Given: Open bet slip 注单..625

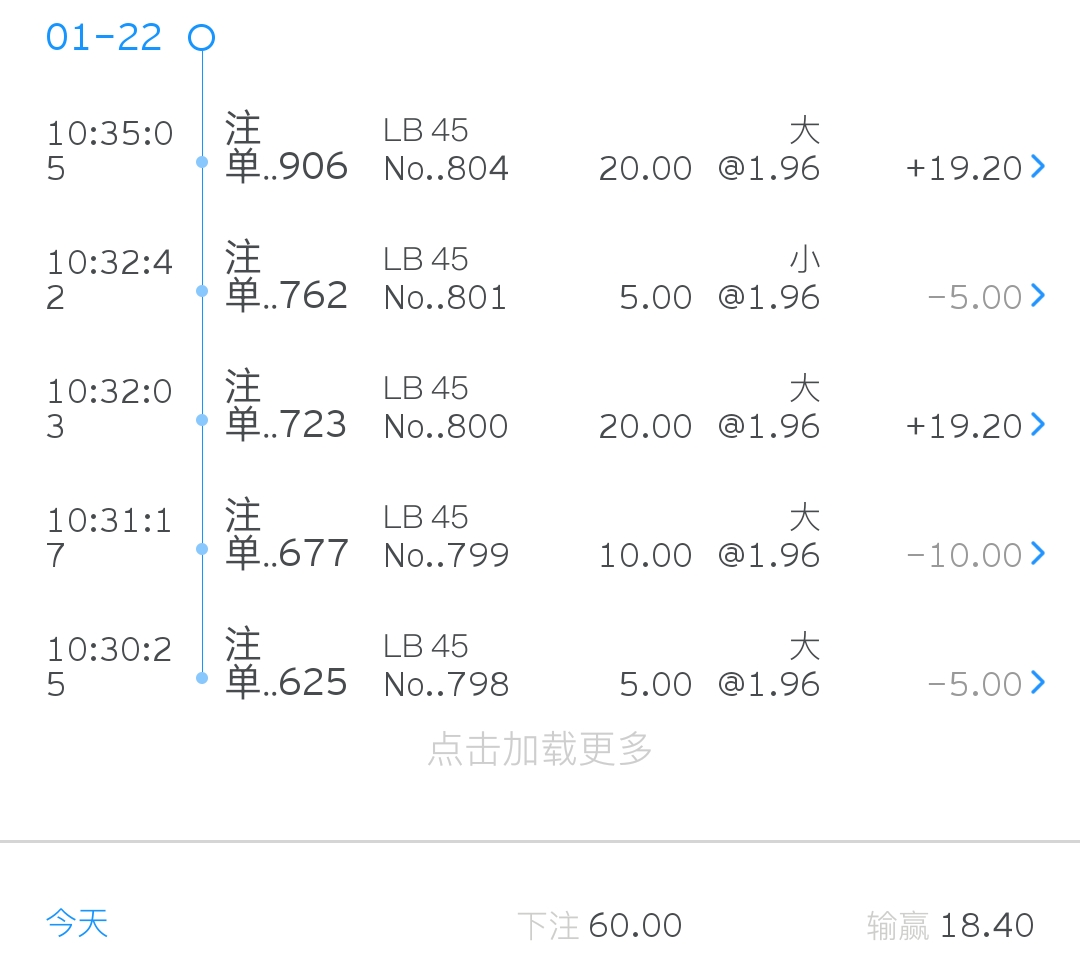Looking at the screenshot, I should coord(286,664).
